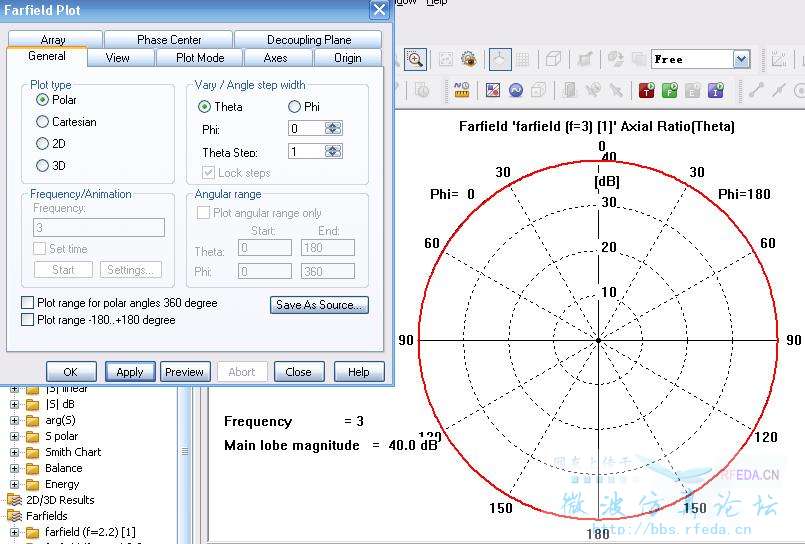Switch to the Phase Center tab
This screenshot has width=805, height=544.
169,40
